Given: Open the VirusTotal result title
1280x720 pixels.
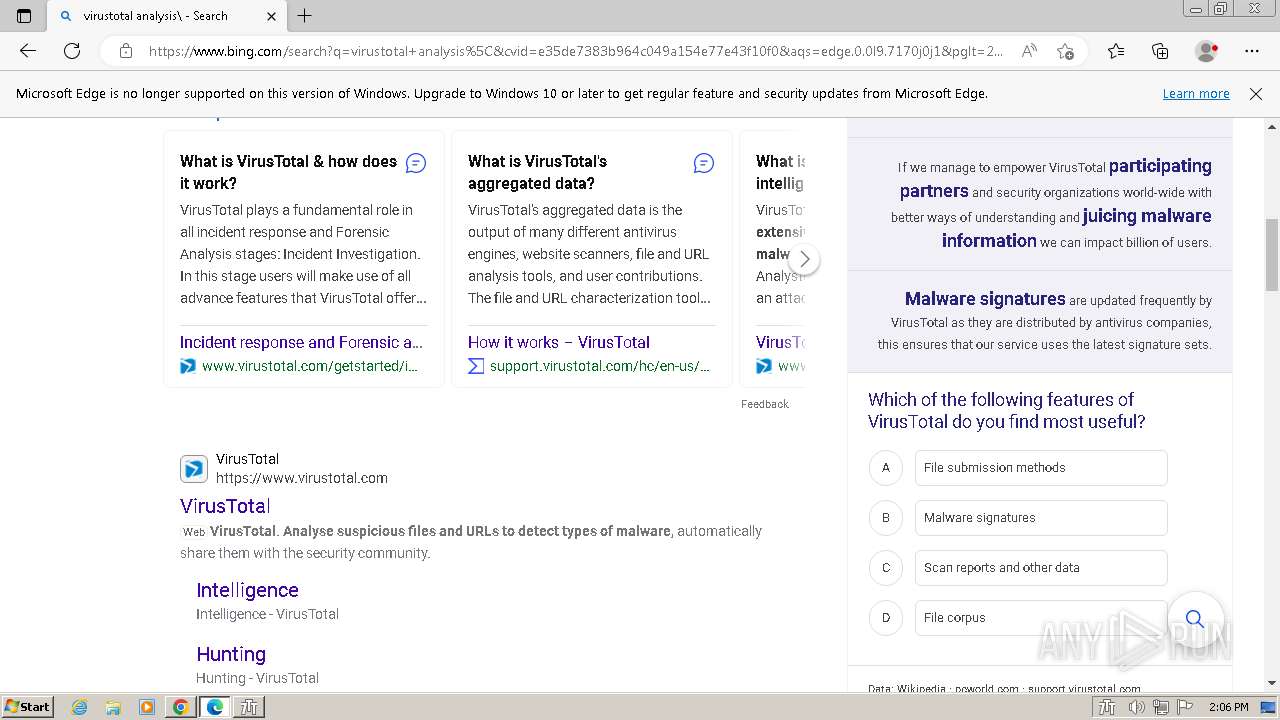Looking at the screenshot, I should [x=225, y=506].
